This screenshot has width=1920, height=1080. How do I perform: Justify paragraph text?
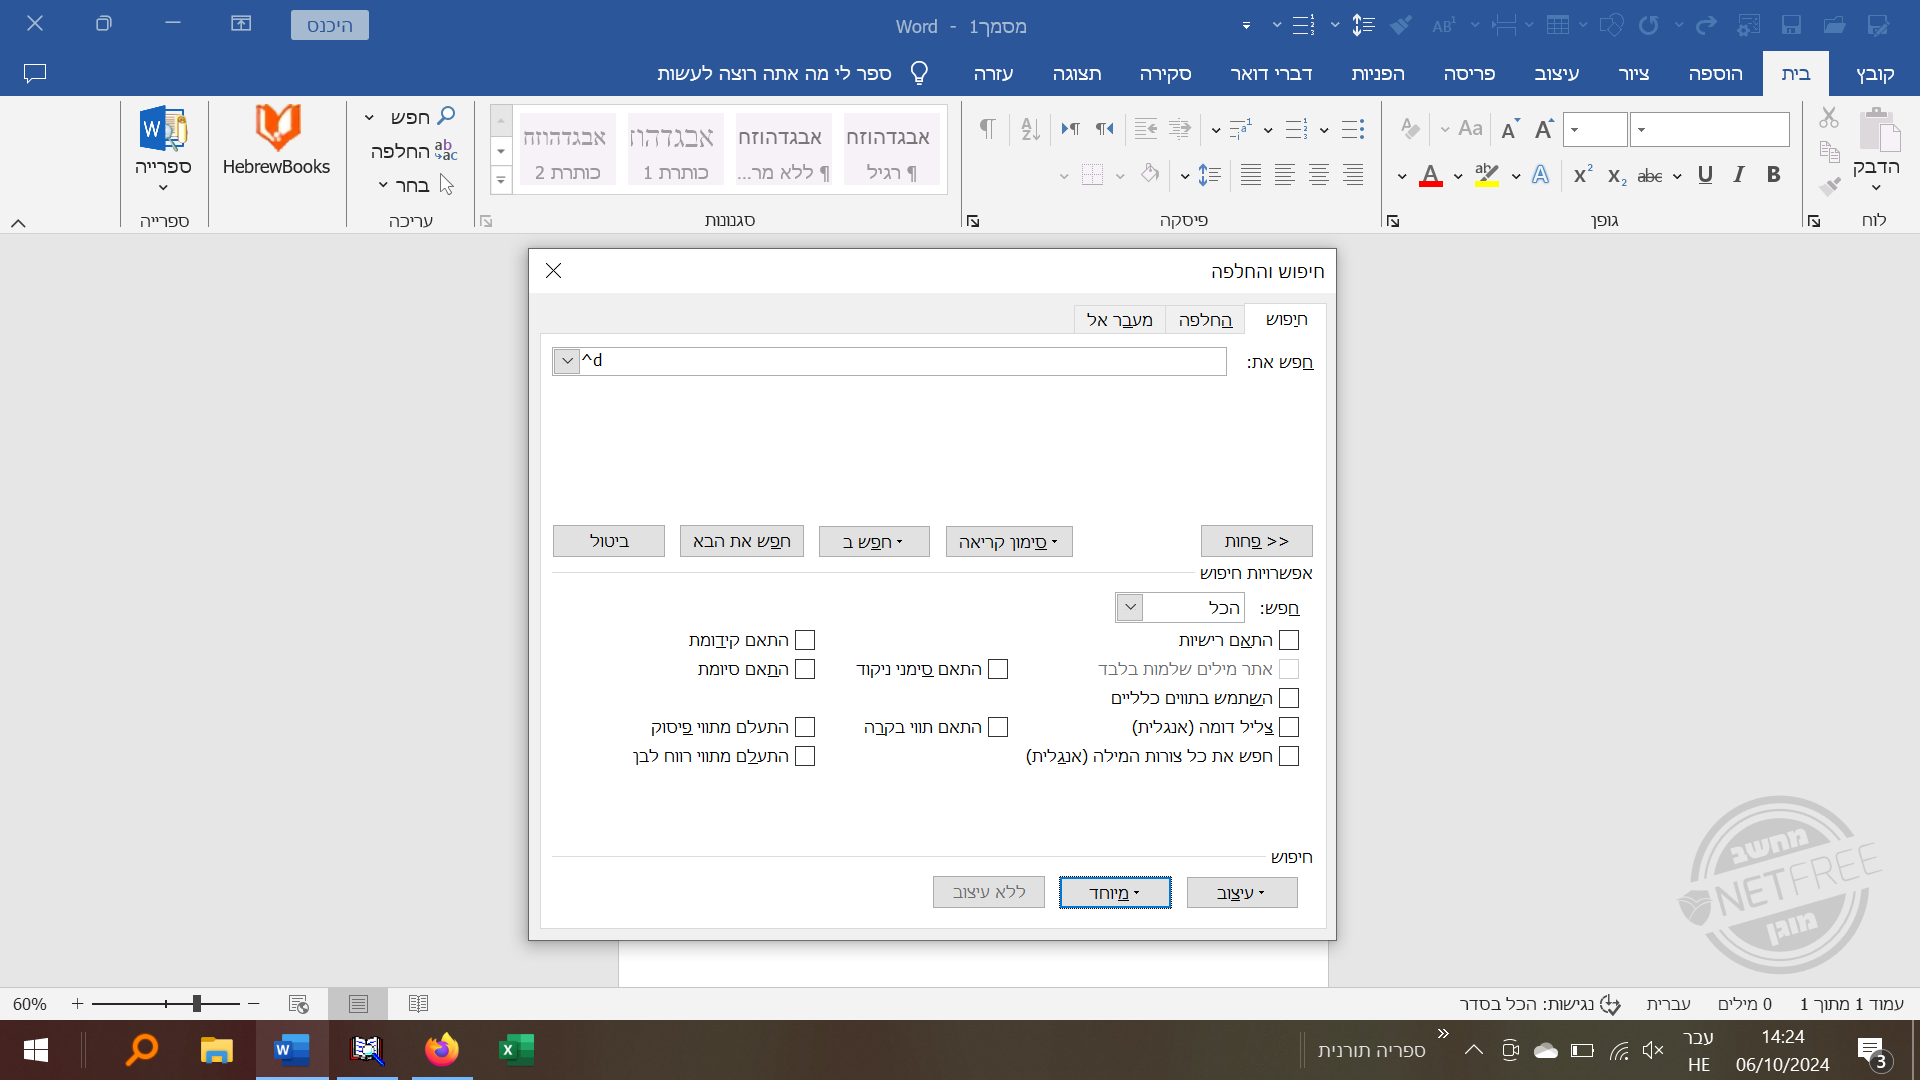click(x=1251, y=175)
